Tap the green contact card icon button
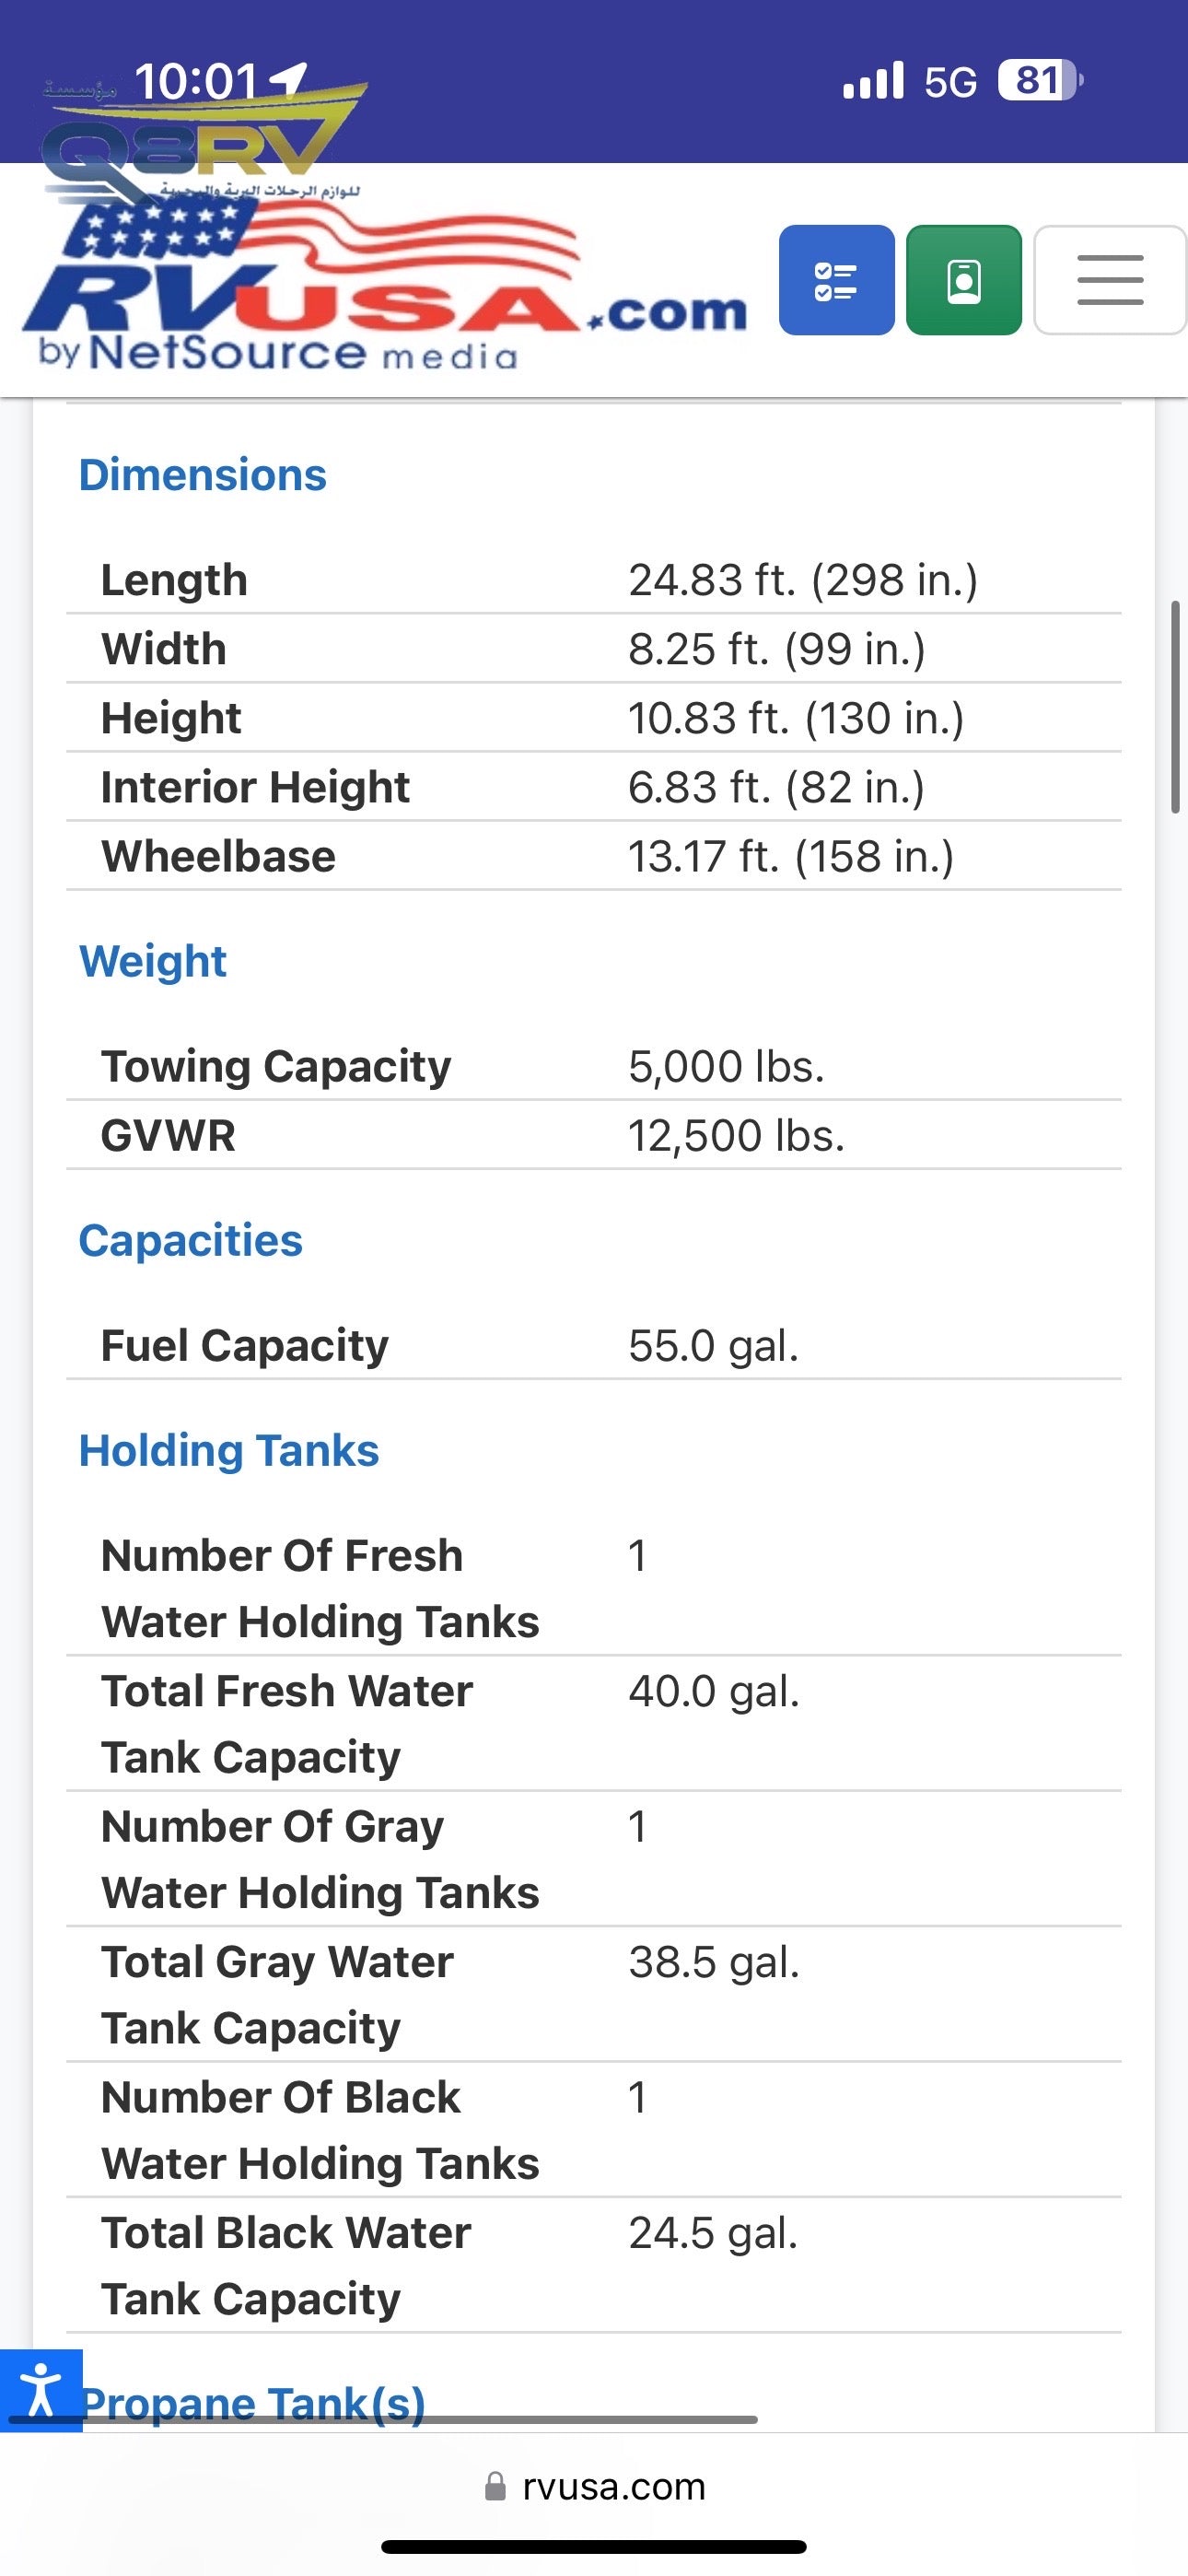 (x=963, y=280)
